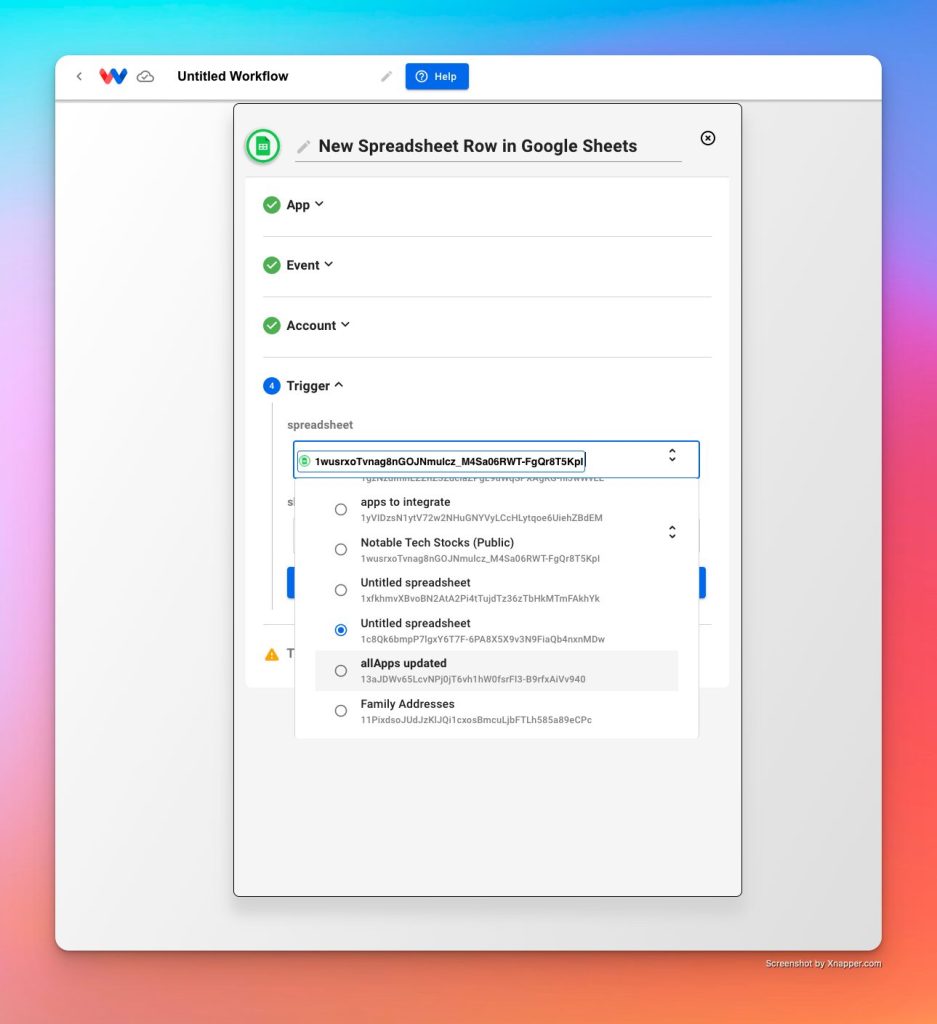The image size is (937, 1024).
Task: Click the second dropdown arrows below spreadsheet field
Action: pyautogui.click(x=672, y=532)
